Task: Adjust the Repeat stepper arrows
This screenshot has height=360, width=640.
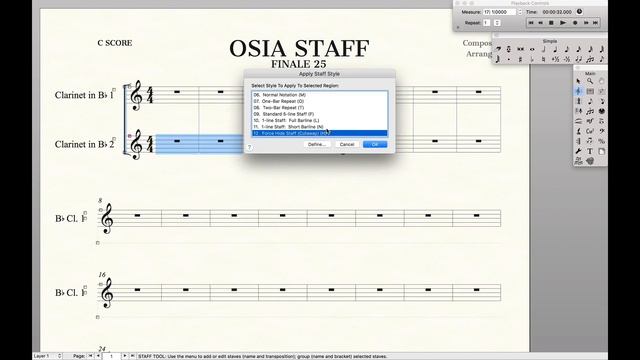Action: (497, 23)
